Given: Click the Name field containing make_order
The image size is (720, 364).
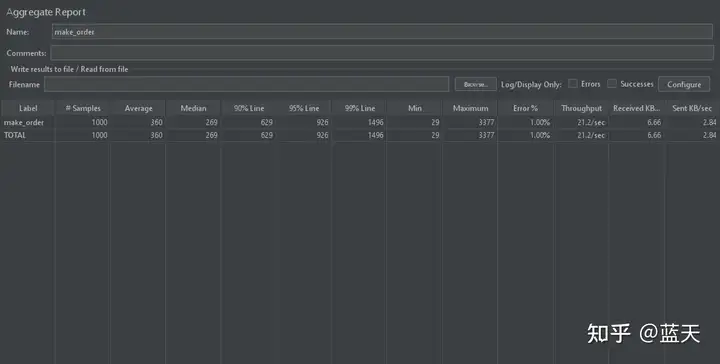Looking at the screenshot, I should (382, 32).
